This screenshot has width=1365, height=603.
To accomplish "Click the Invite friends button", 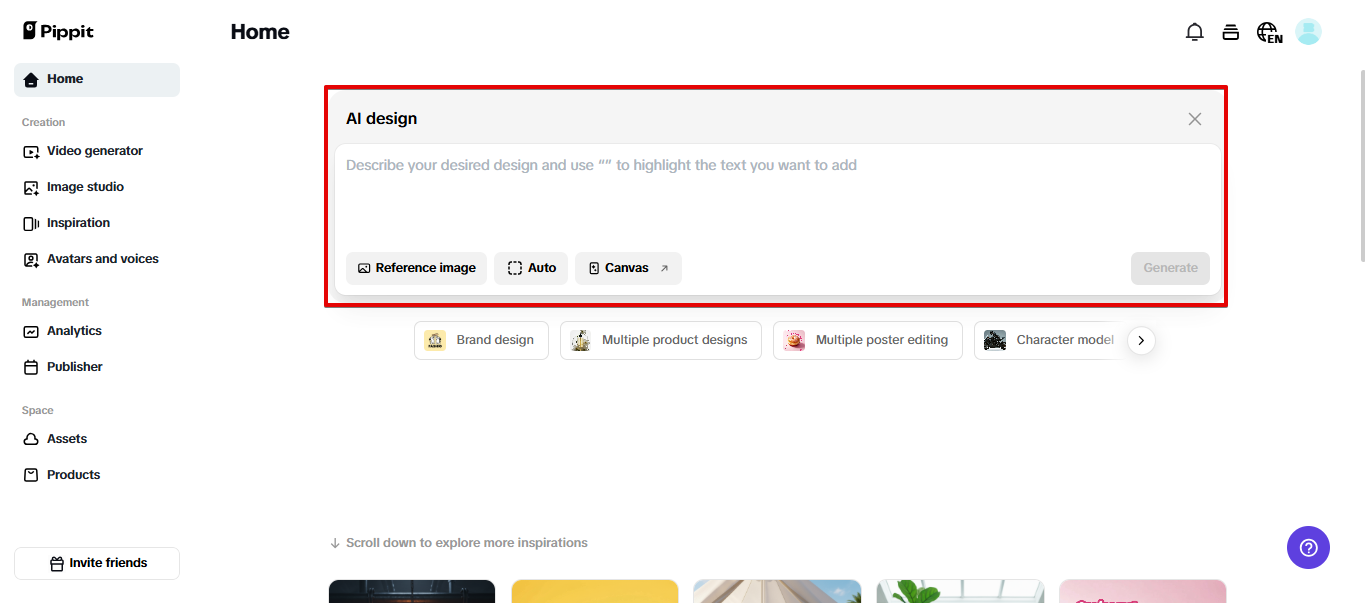I will pos(97,563).
